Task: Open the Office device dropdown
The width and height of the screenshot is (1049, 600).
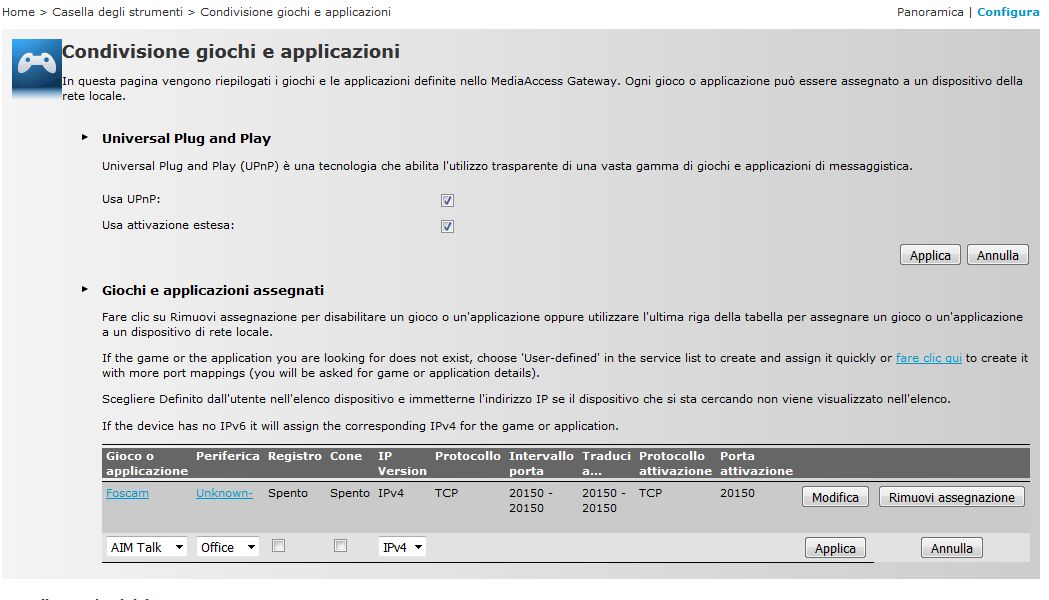Action: tap(227, 547)
